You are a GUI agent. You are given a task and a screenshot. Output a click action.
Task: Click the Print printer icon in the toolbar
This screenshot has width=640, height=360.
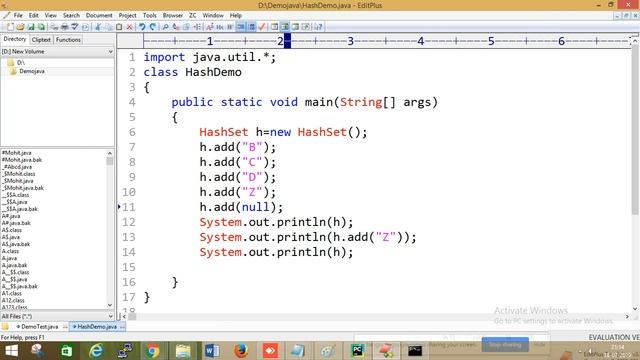(64, 27)
